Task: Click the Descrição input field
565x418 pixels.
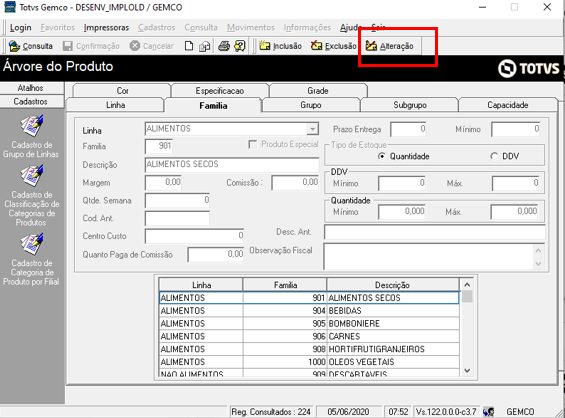Action: (232, 164)
